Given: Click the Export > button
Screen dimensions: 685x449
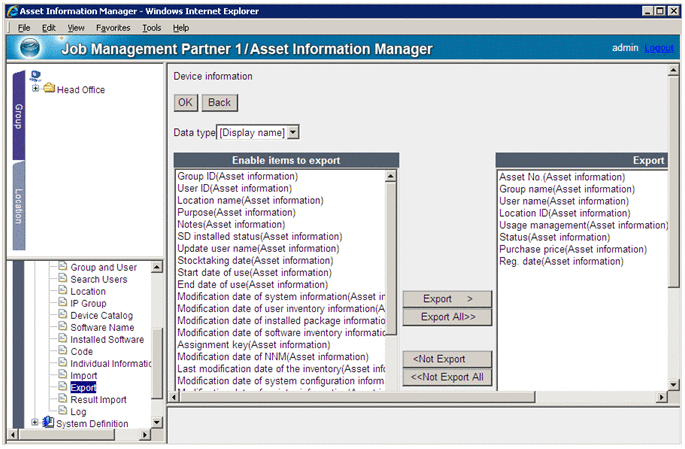Looking at the screenshot, I should pyautogui.click(x=447, y=299).
